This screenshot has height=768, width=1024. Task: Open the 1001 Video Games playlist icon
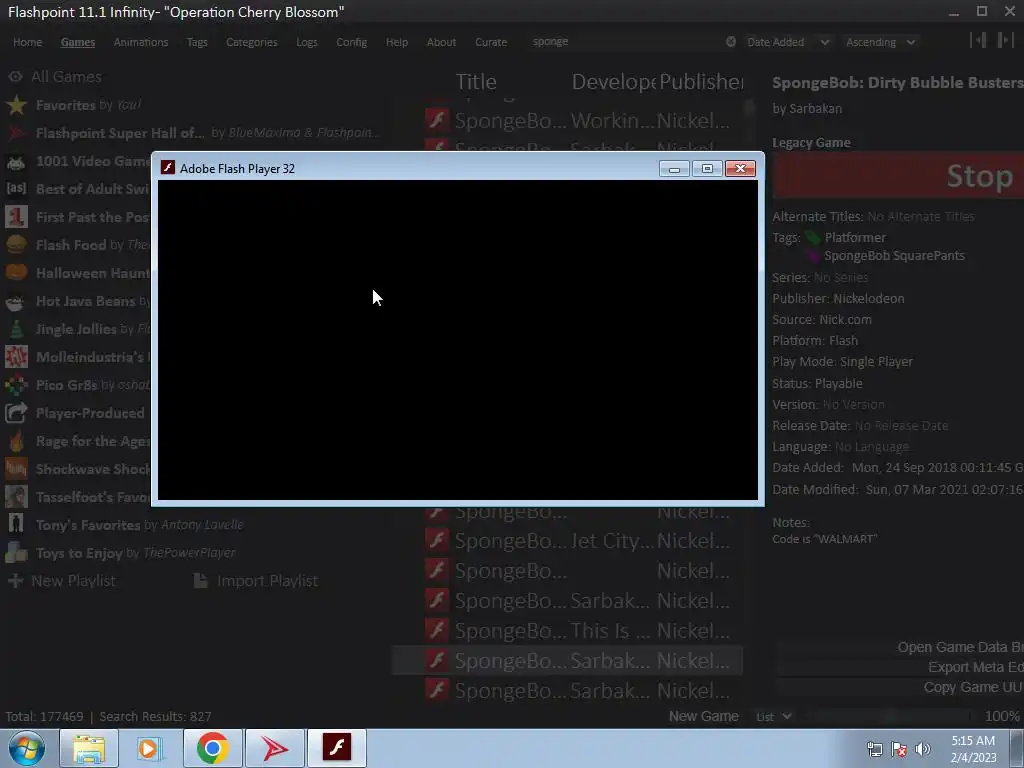[x=16, y=161]
